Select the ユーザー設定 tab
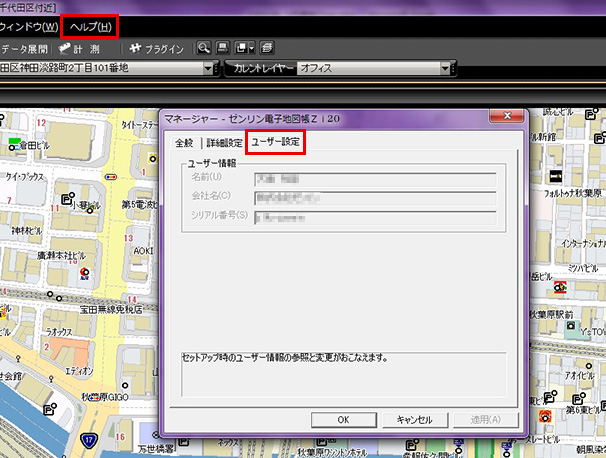Screen dimensions: 606x458 [276, 142]
